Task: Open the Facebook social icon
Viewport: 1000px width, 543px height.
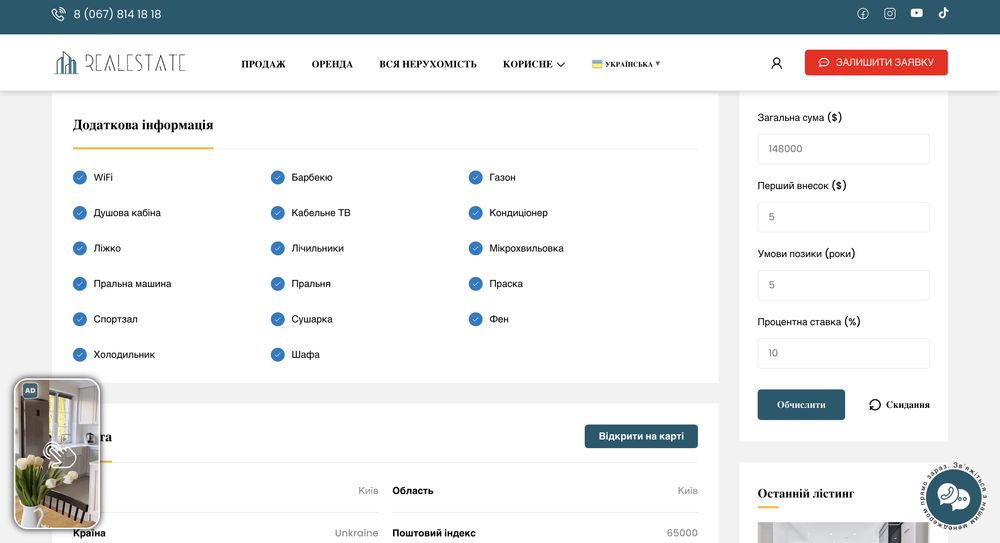Action: click(x=863, y=14)
